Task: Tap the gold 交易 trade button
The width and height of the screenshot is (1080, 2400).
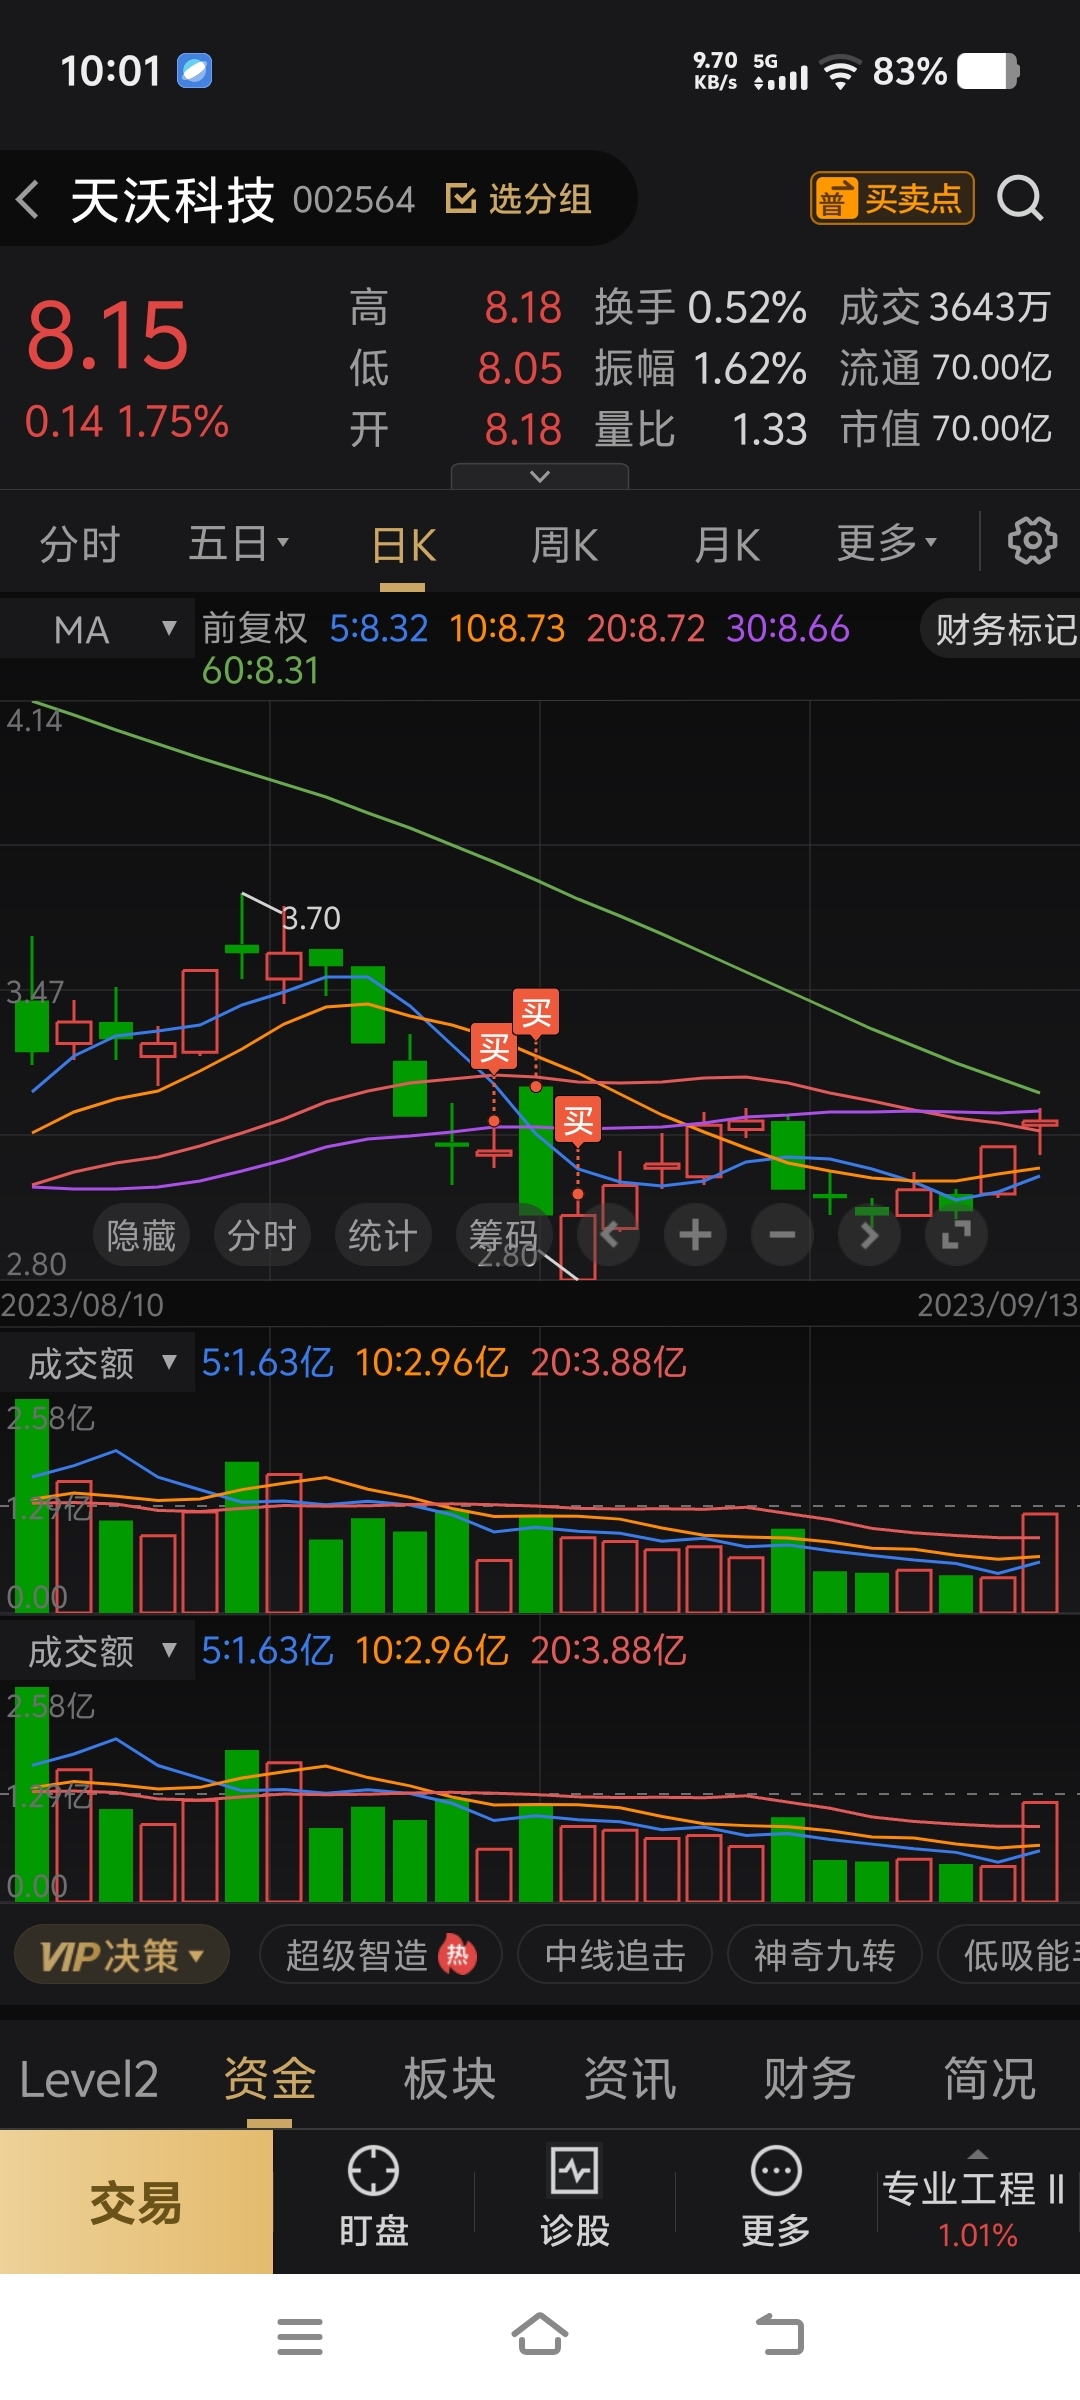Action: tap(136, 2202)
